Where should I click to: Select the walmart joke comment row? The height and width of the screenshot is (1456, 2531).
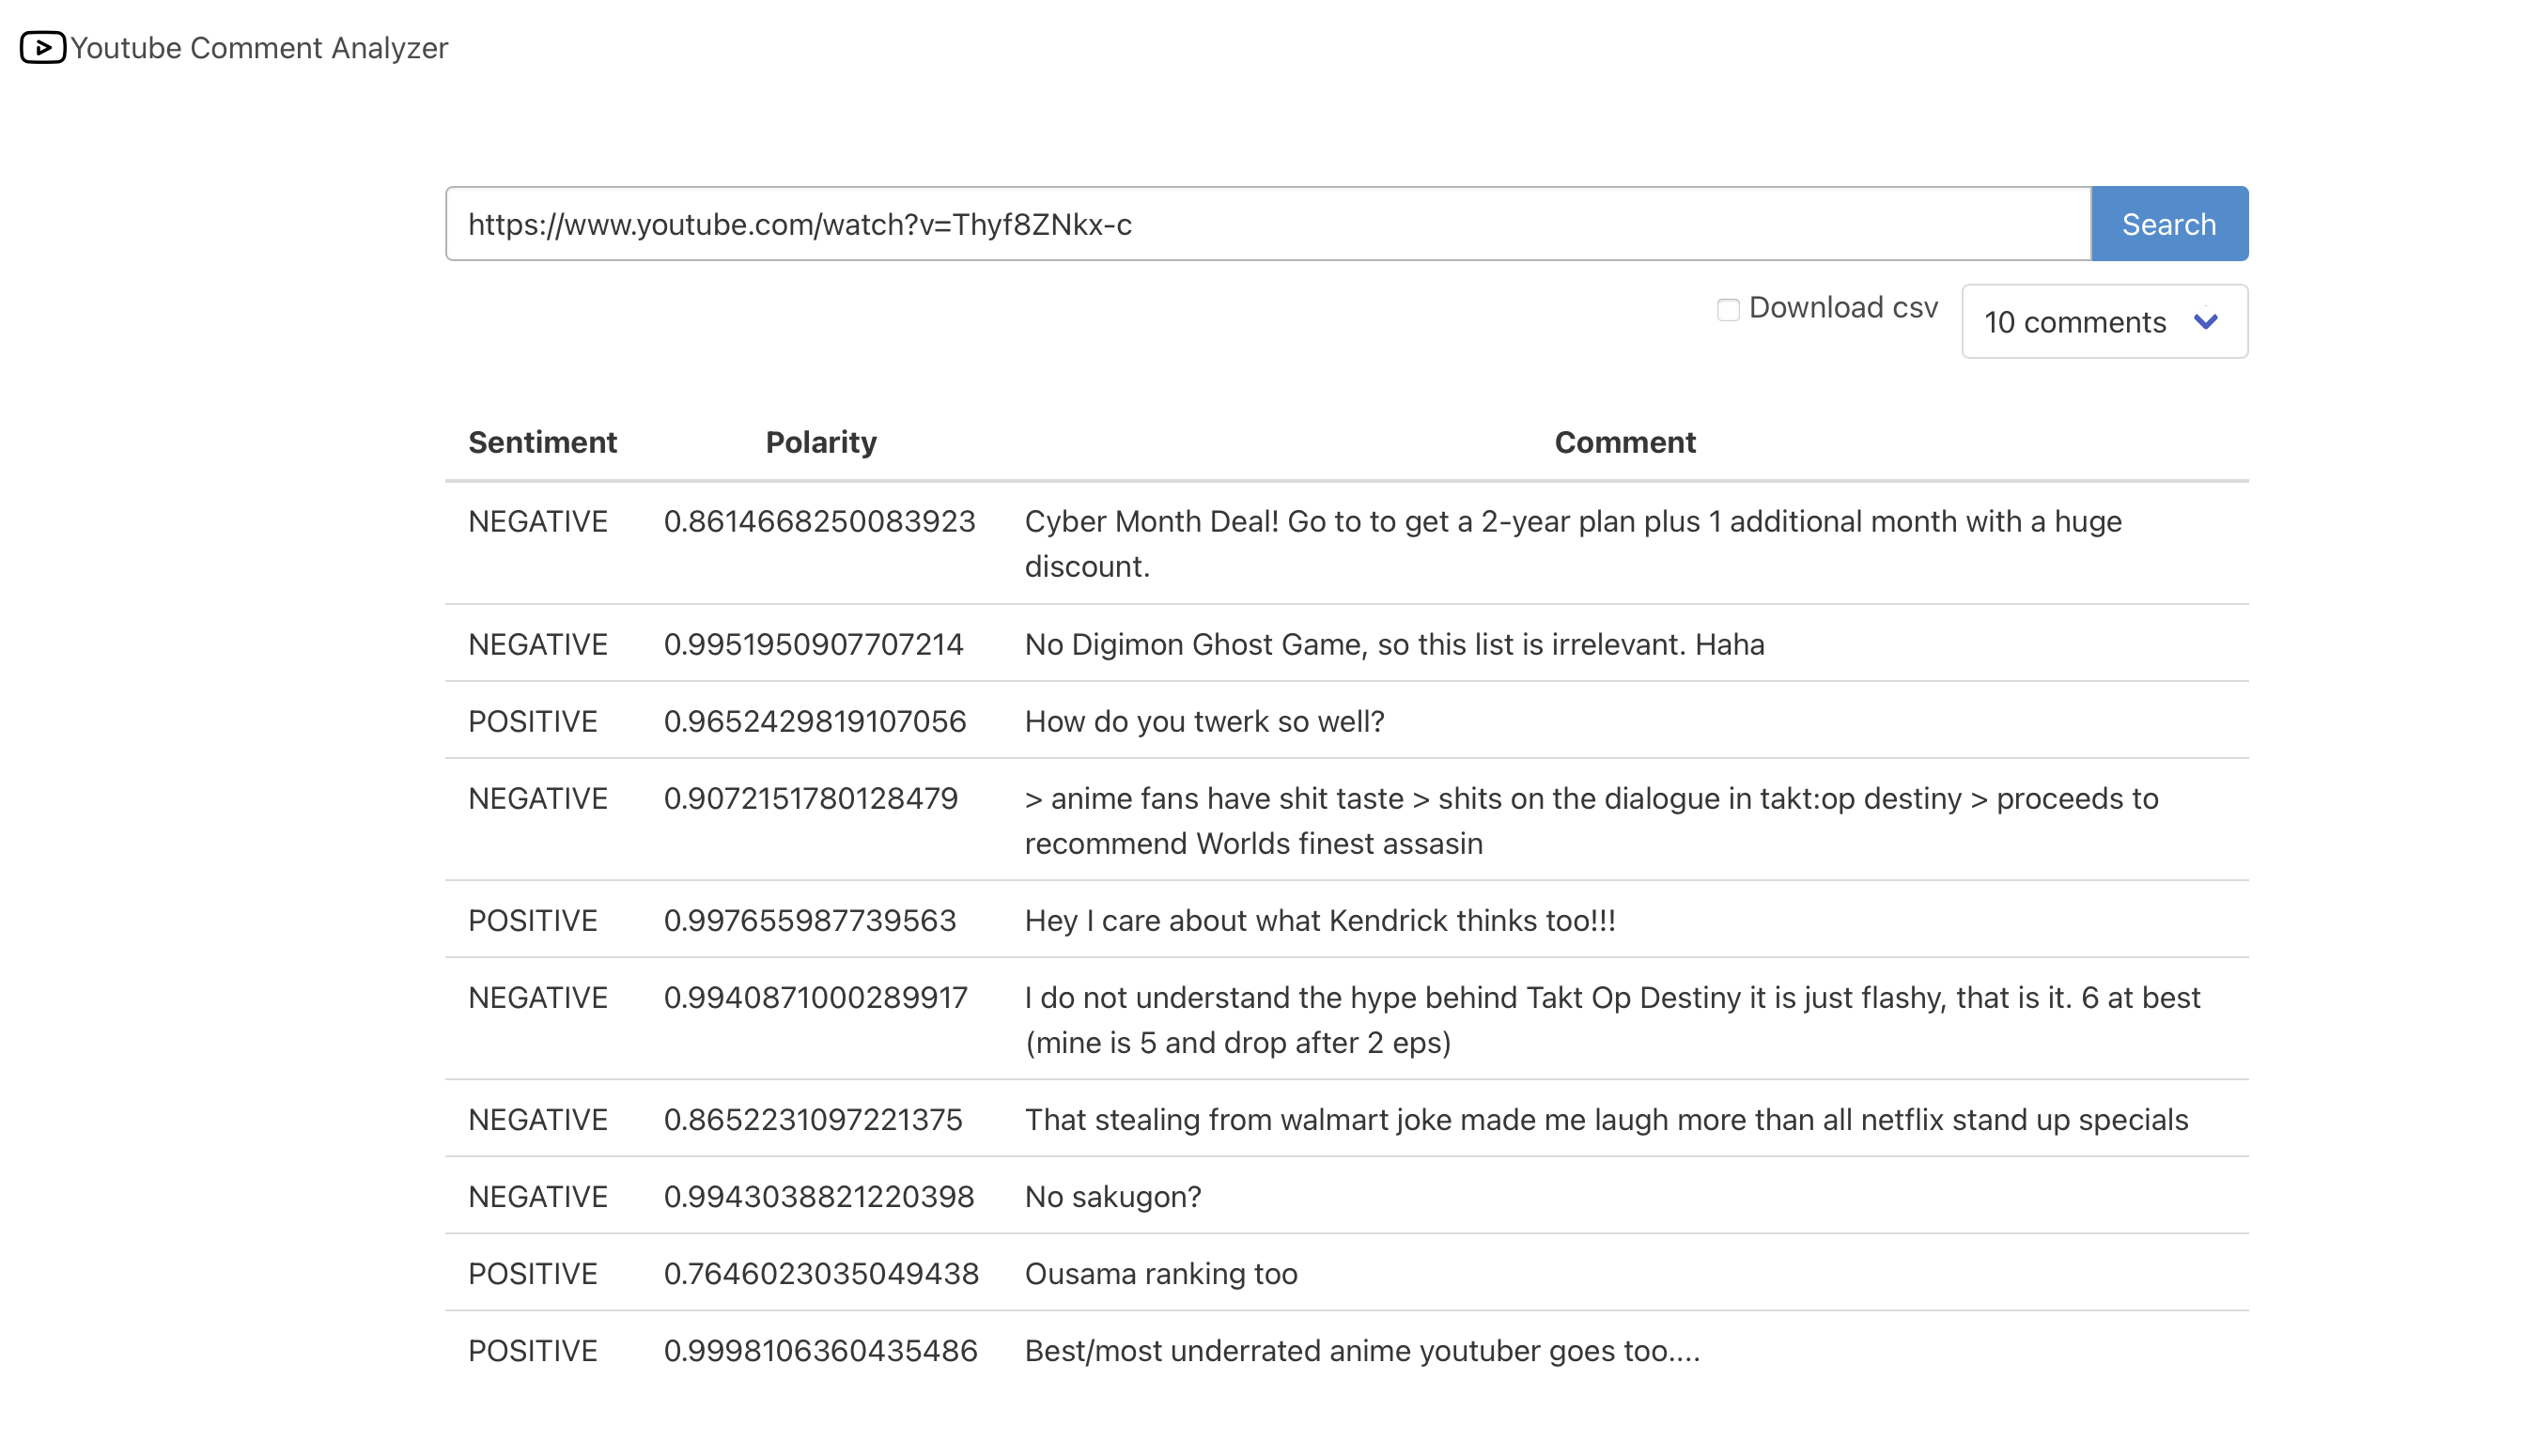coord(1605,1119)
